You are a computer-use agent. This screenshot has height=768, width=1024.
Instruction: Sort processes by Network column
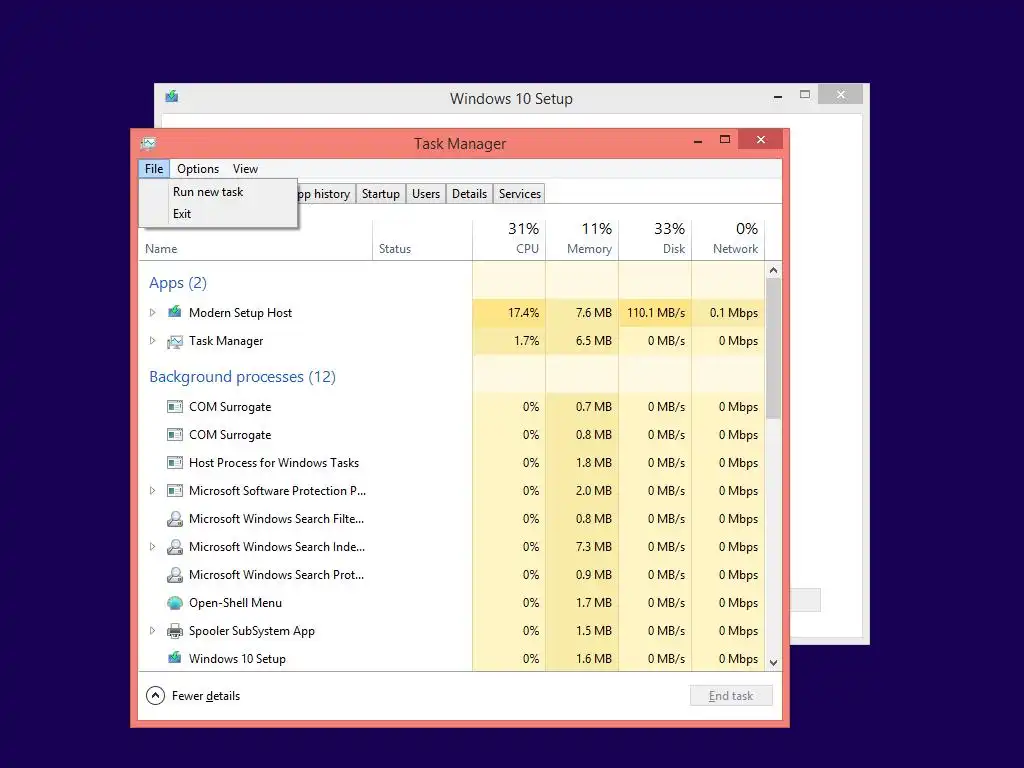tap(728, 240)
